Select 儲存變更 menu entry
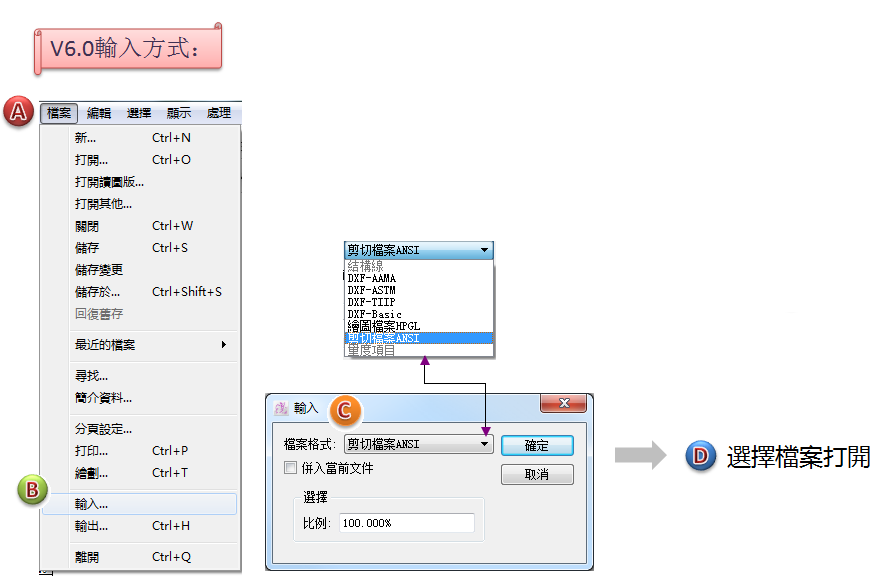Screen dimensions: 880x584 coord(140,270)
